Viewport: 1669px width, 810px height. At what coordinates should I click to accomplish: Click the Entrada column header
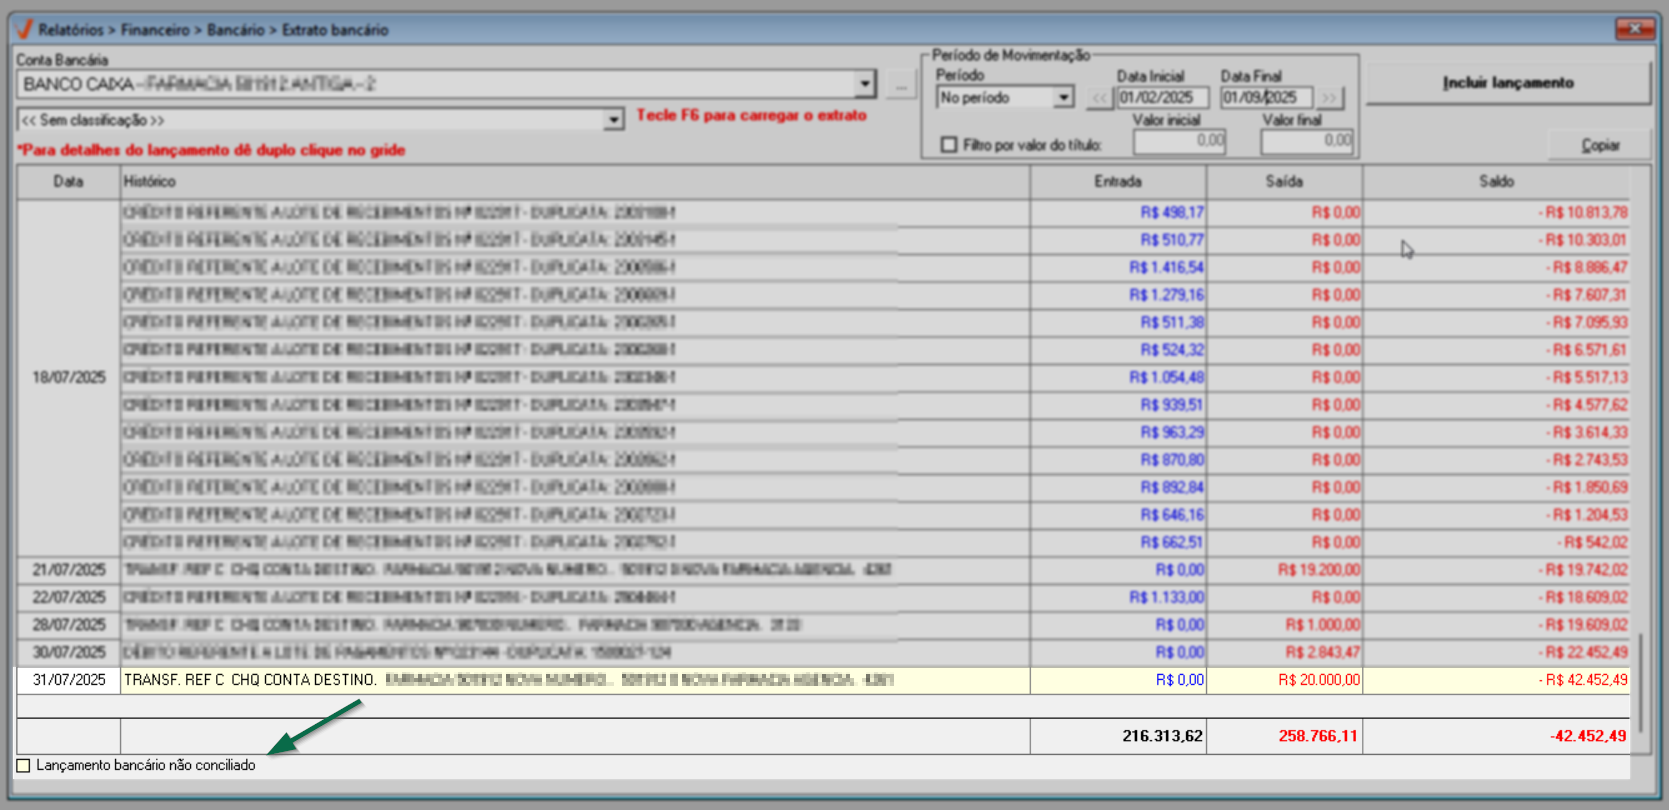click(x=1117, y=182)
